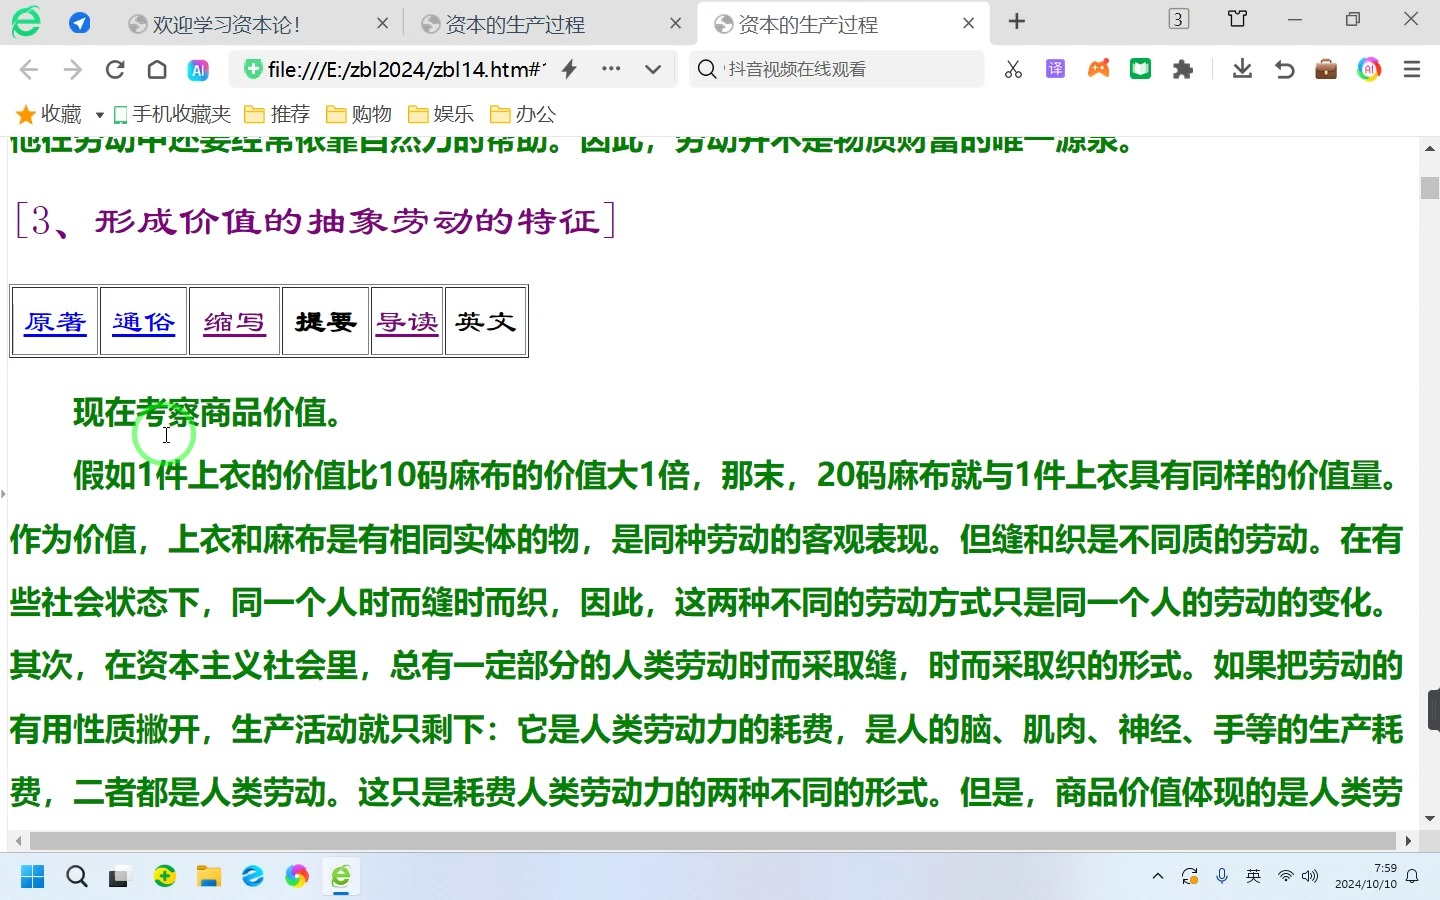Open the 推荐 bookmarks folder

point(277,114)
